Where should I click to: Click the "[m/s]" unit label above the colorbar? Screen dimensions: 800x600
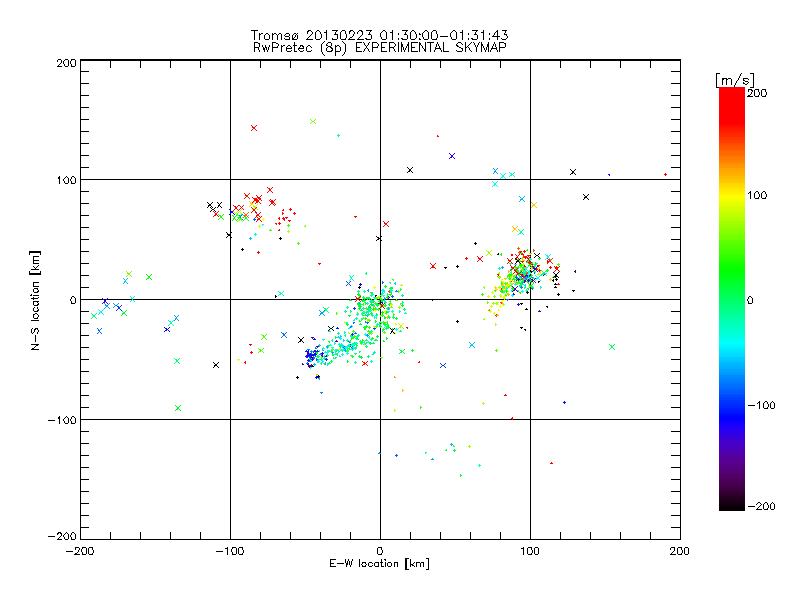(735, 80)
